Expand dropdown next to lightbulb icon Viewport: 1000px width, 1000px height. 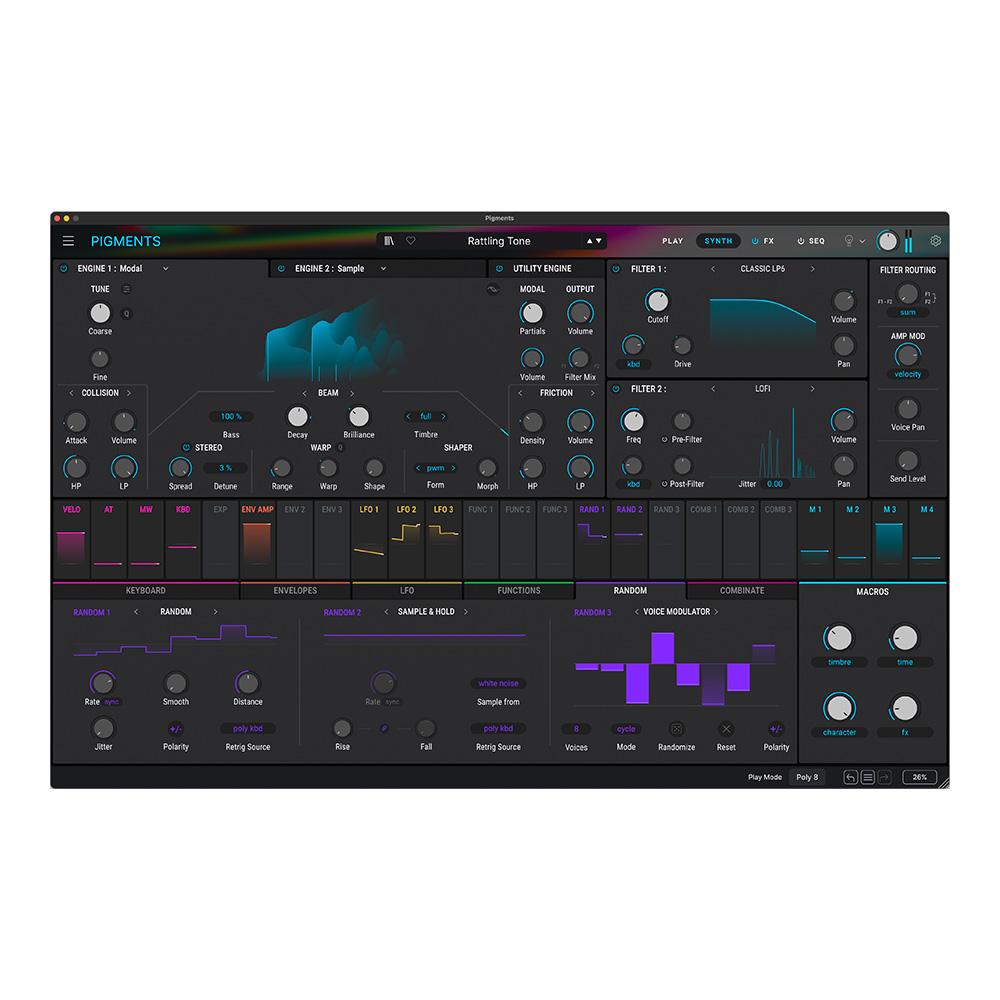click(x=862, y=241)
